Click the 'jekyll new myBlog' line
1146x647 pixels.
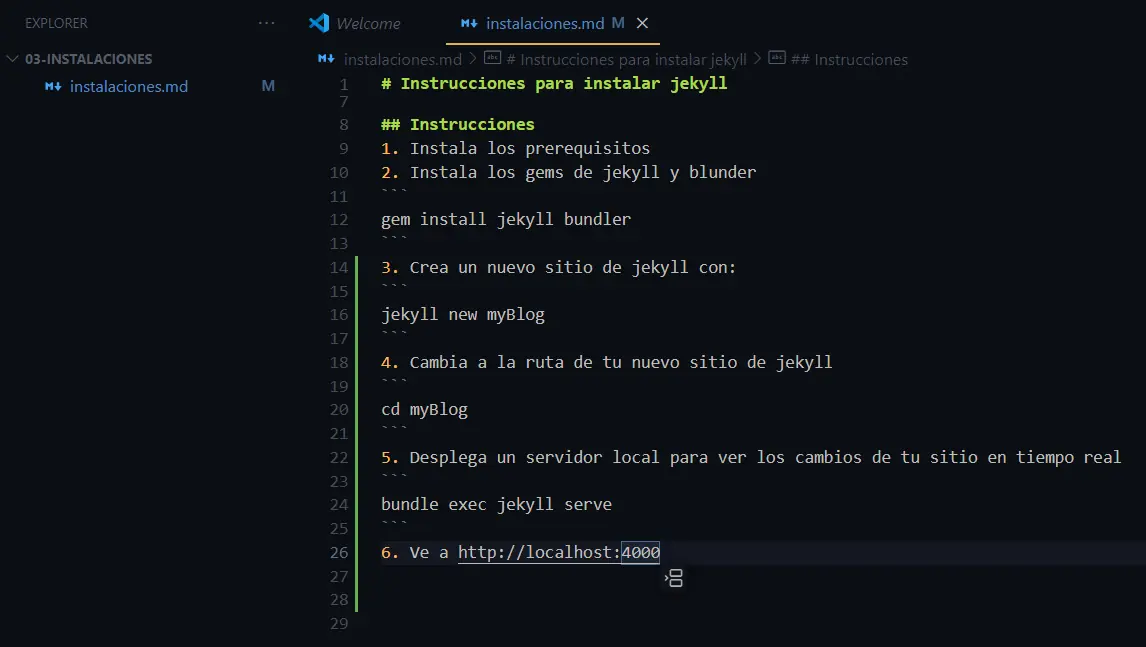click(463, 314)
